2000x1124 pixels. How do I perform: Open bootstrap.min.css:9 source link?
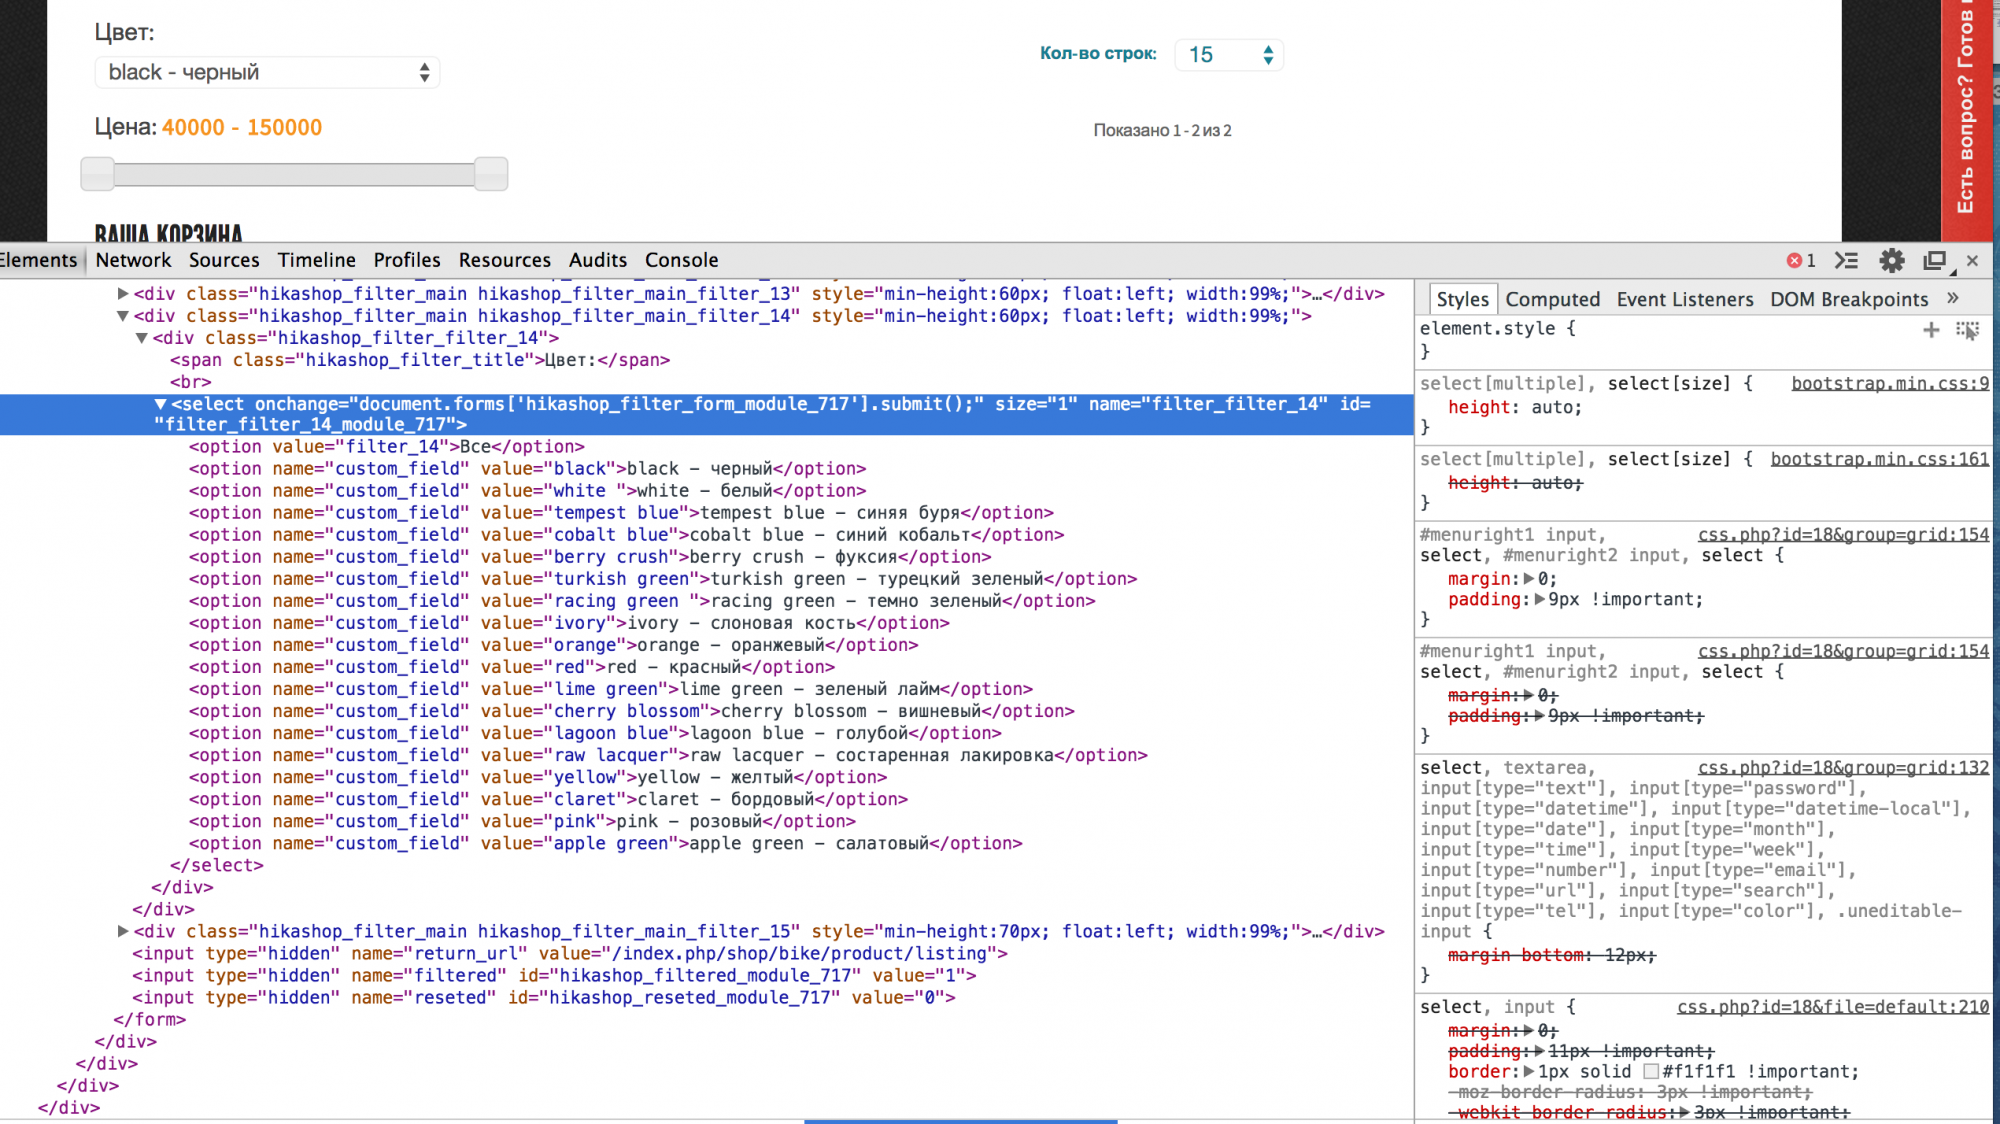coord(1889,384)
